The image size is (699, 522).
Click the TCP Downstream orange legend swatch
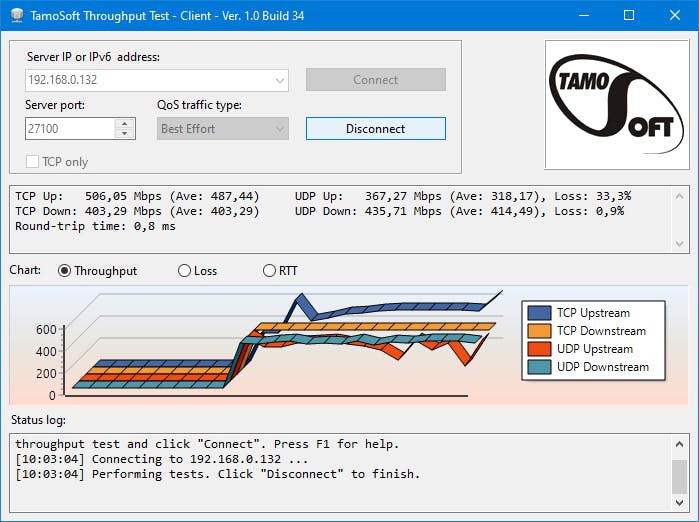pos(539,331)
